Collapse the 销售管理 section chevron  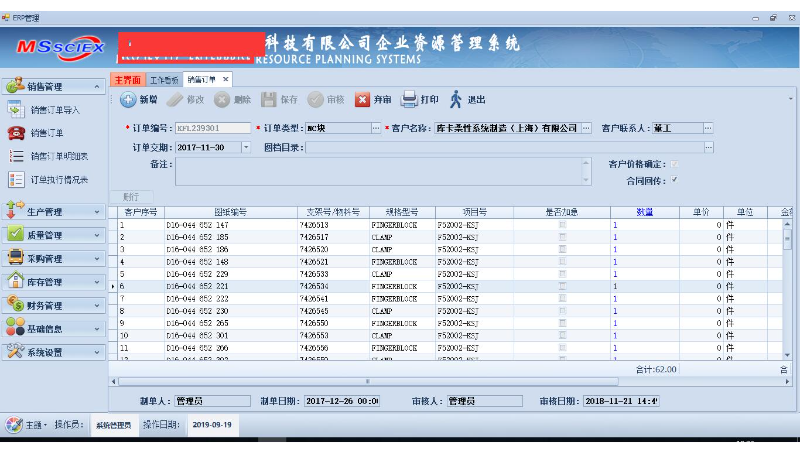pos(97,87)
